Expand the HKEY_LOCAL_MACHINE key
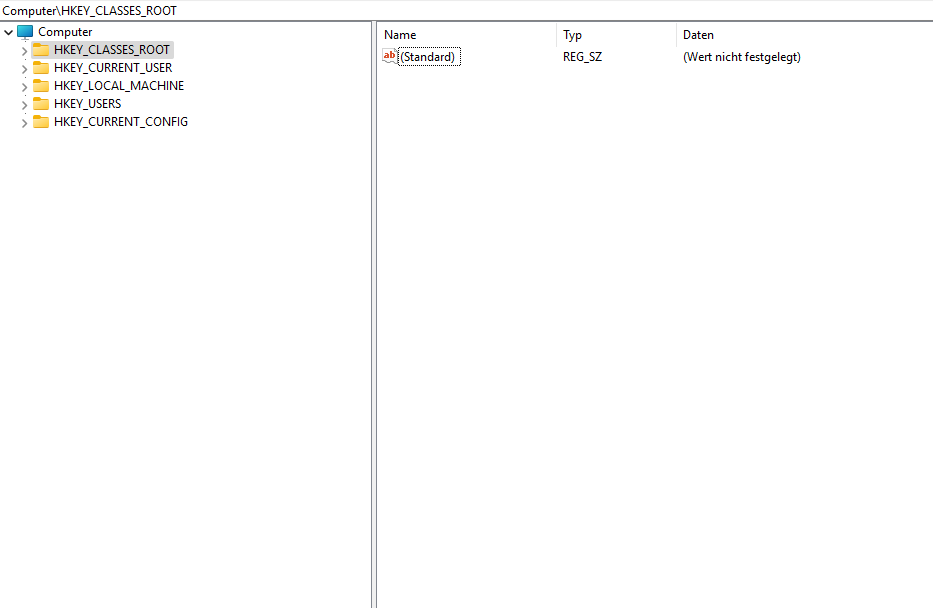 24,86
